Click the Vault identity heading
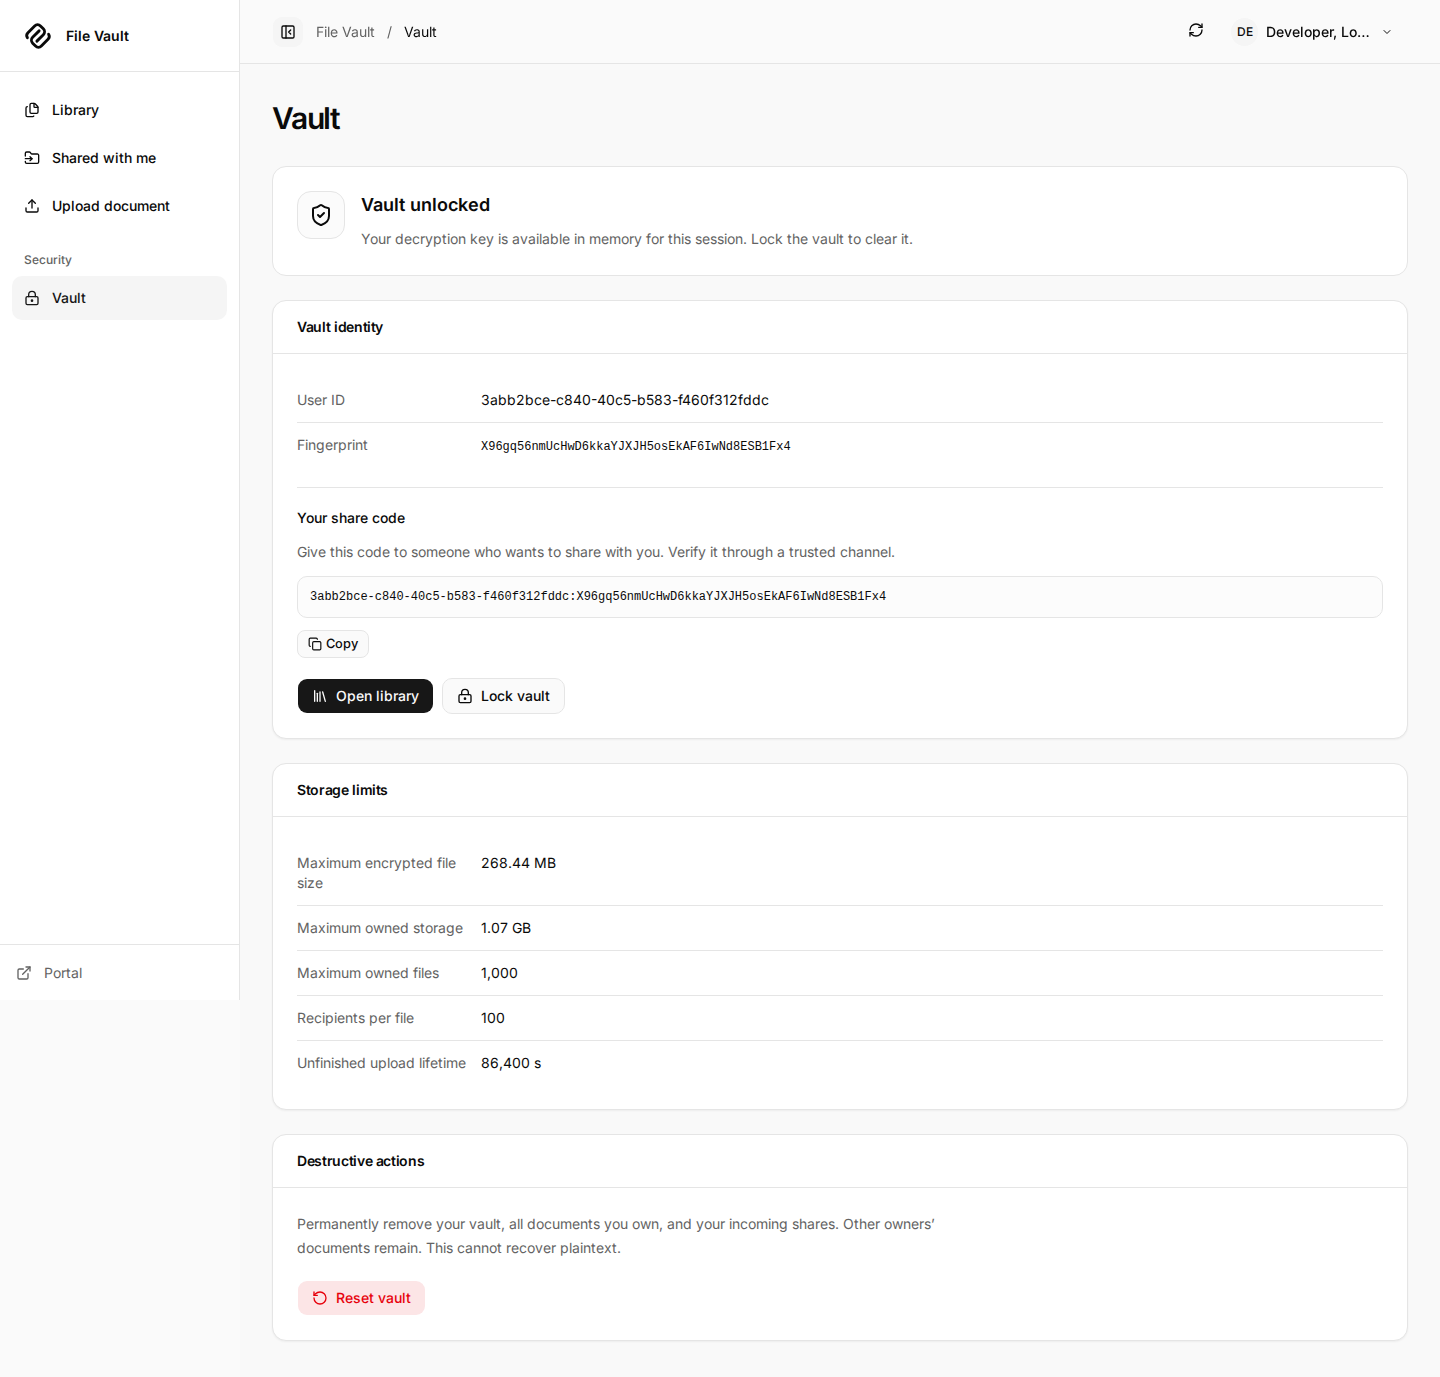The height and width of the screenshot is (1377, 1440). [x=340, y=327]
